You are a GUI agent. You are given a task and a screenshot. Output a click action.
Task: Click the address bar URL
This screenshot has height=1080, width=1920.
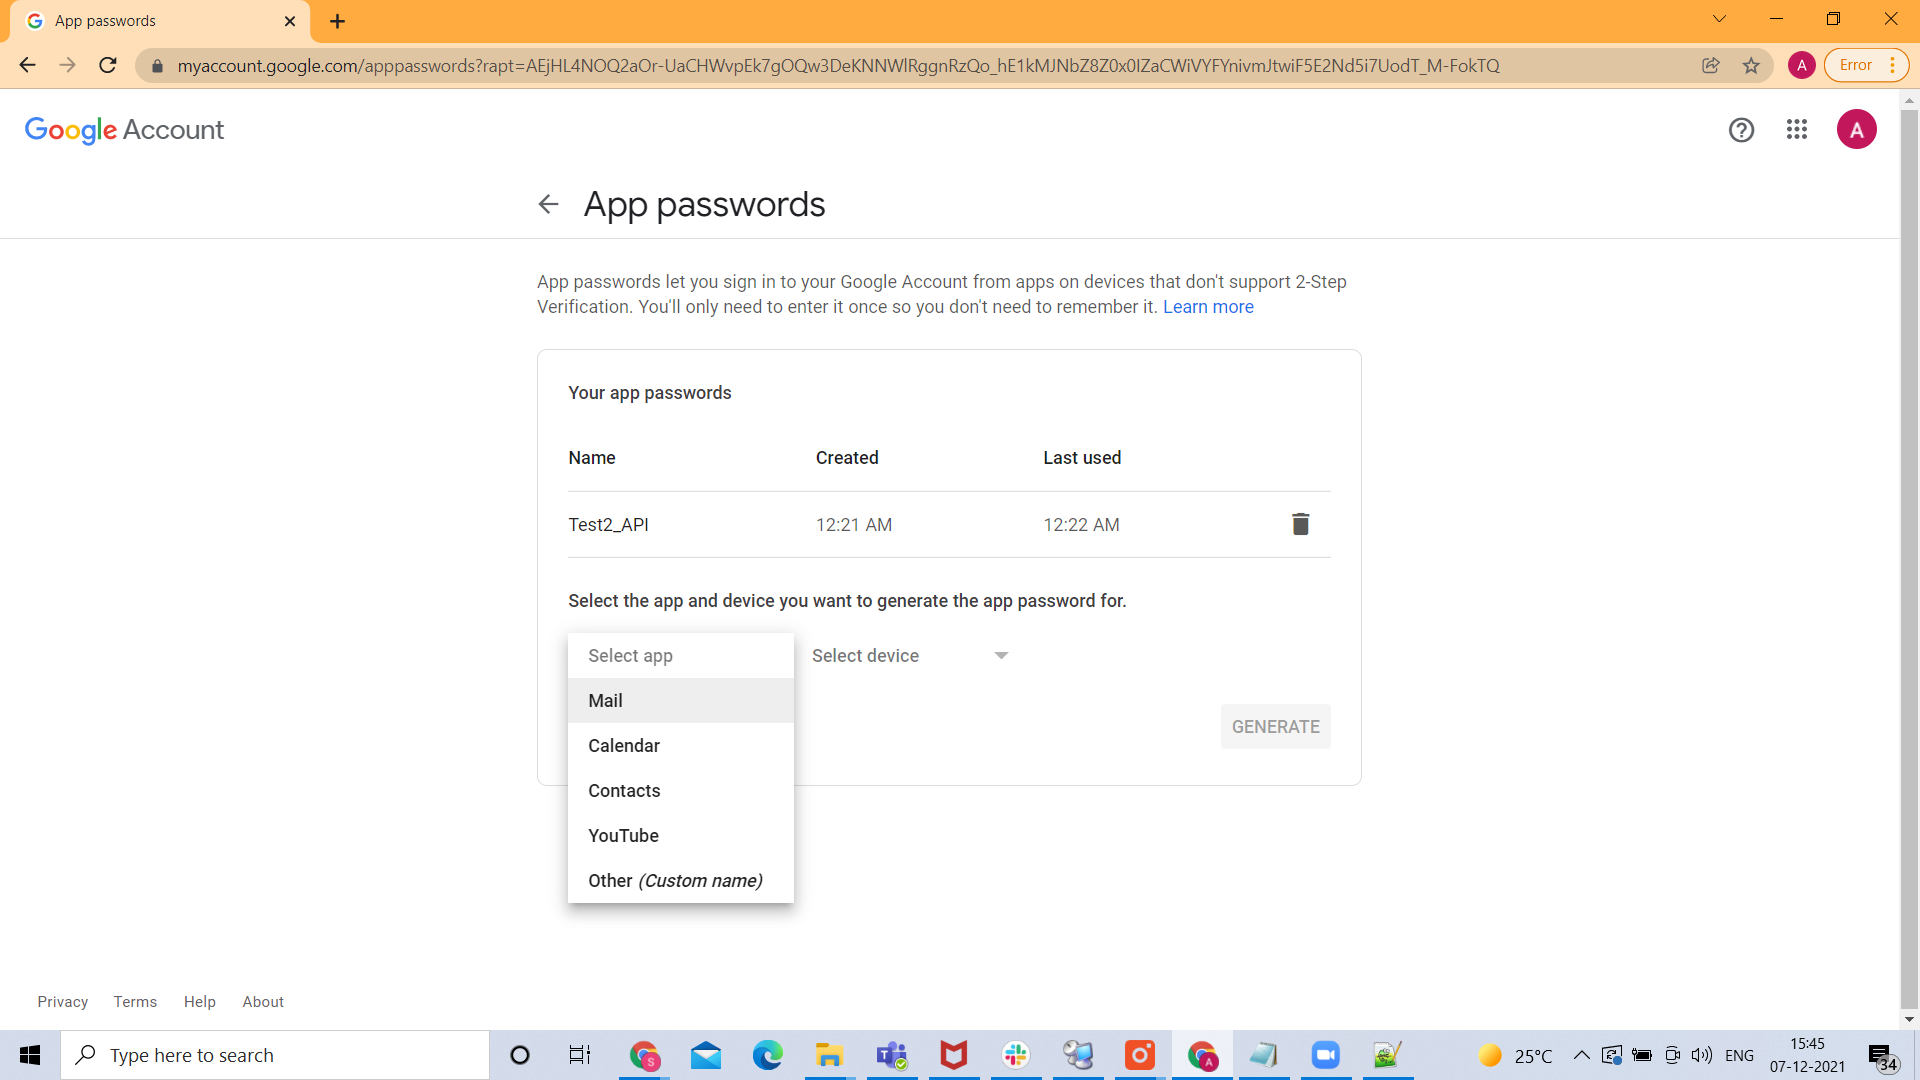point(838,66)
